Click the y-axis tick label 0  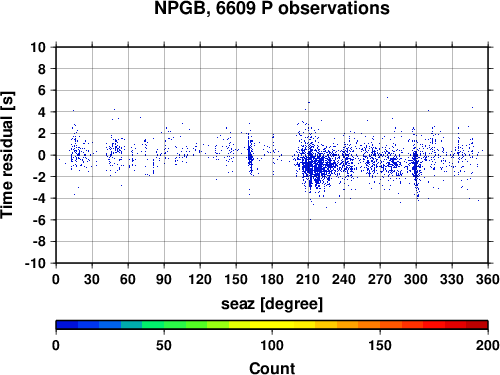click(42, 155)
